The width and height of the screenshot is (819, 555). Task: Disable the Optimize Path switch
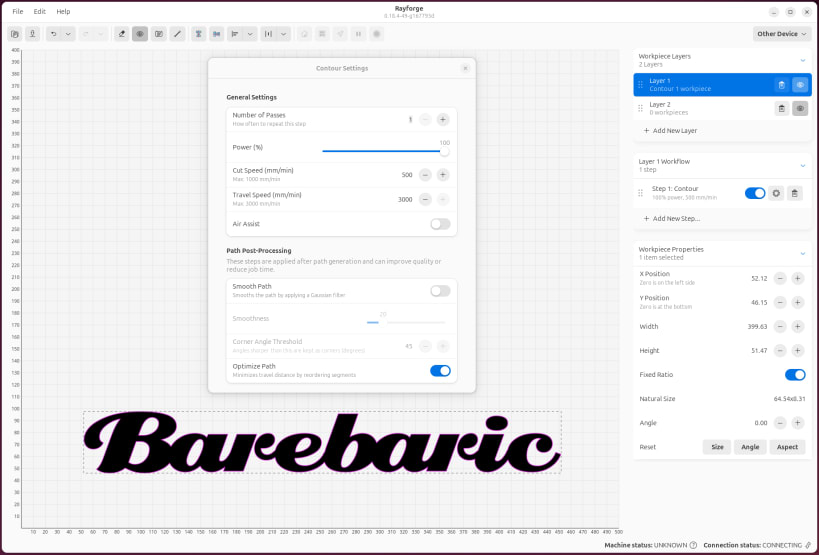[x=440, y=371]
